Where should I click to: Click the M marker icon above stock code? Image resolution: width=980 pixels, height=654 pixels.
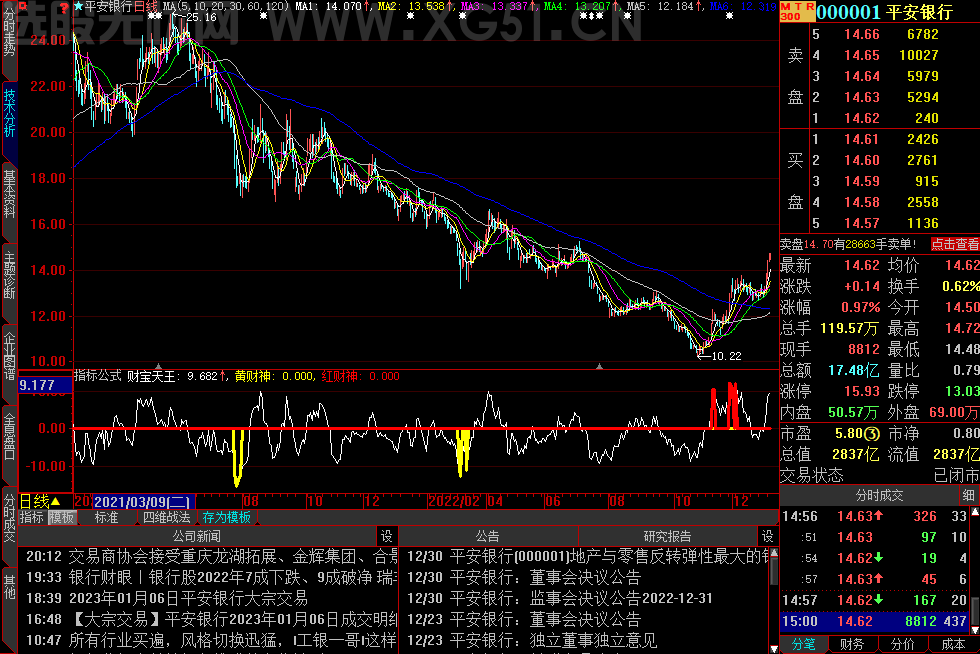coord(785,6)
